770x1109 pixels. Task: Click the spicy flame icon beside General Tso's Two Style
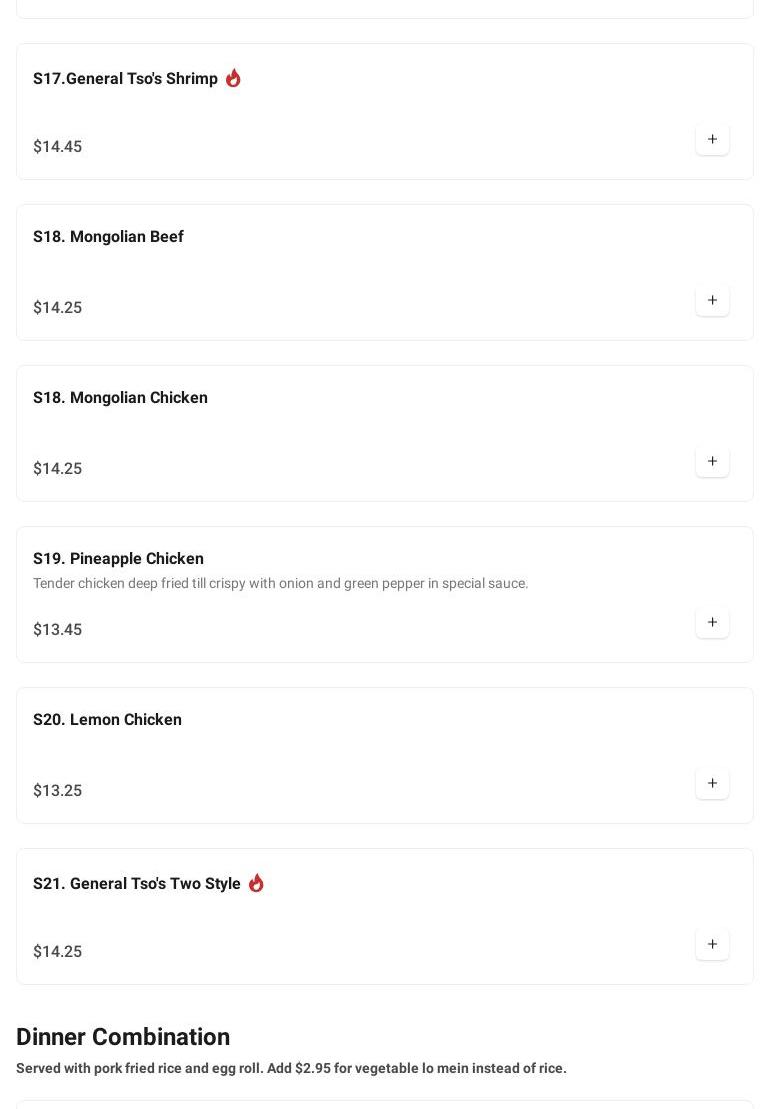256,883
